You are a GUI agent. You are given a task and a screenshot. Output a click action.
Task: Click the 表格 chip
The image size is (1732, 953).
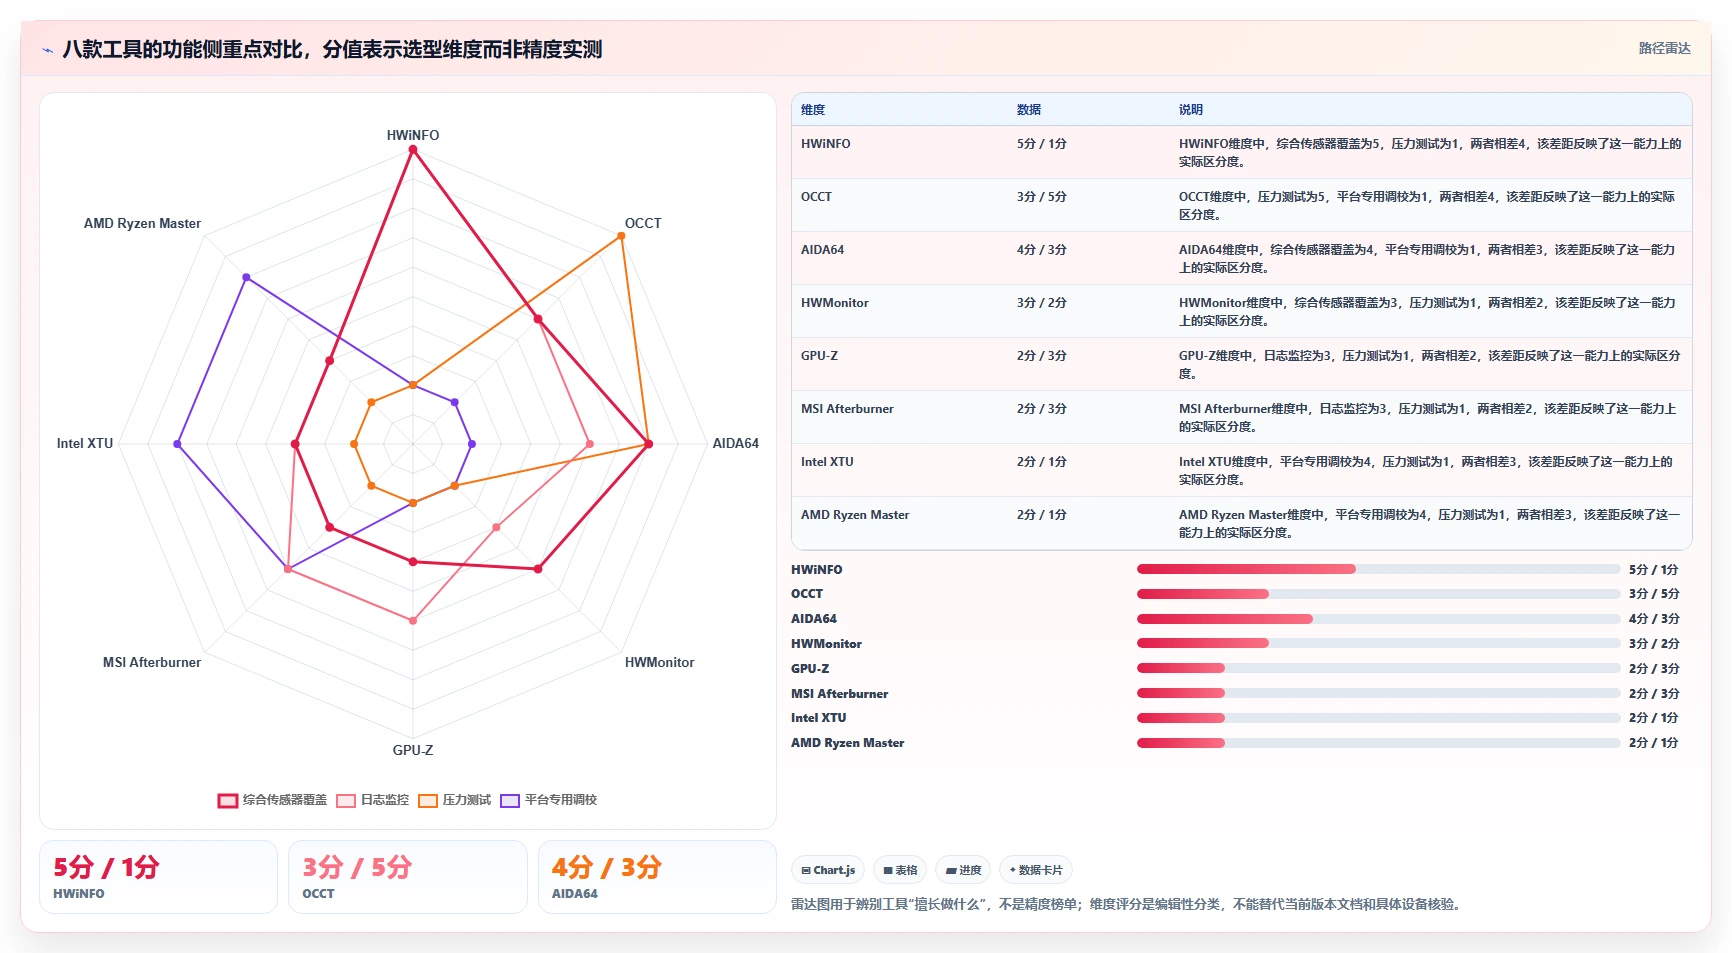click(x=900, y=870)
